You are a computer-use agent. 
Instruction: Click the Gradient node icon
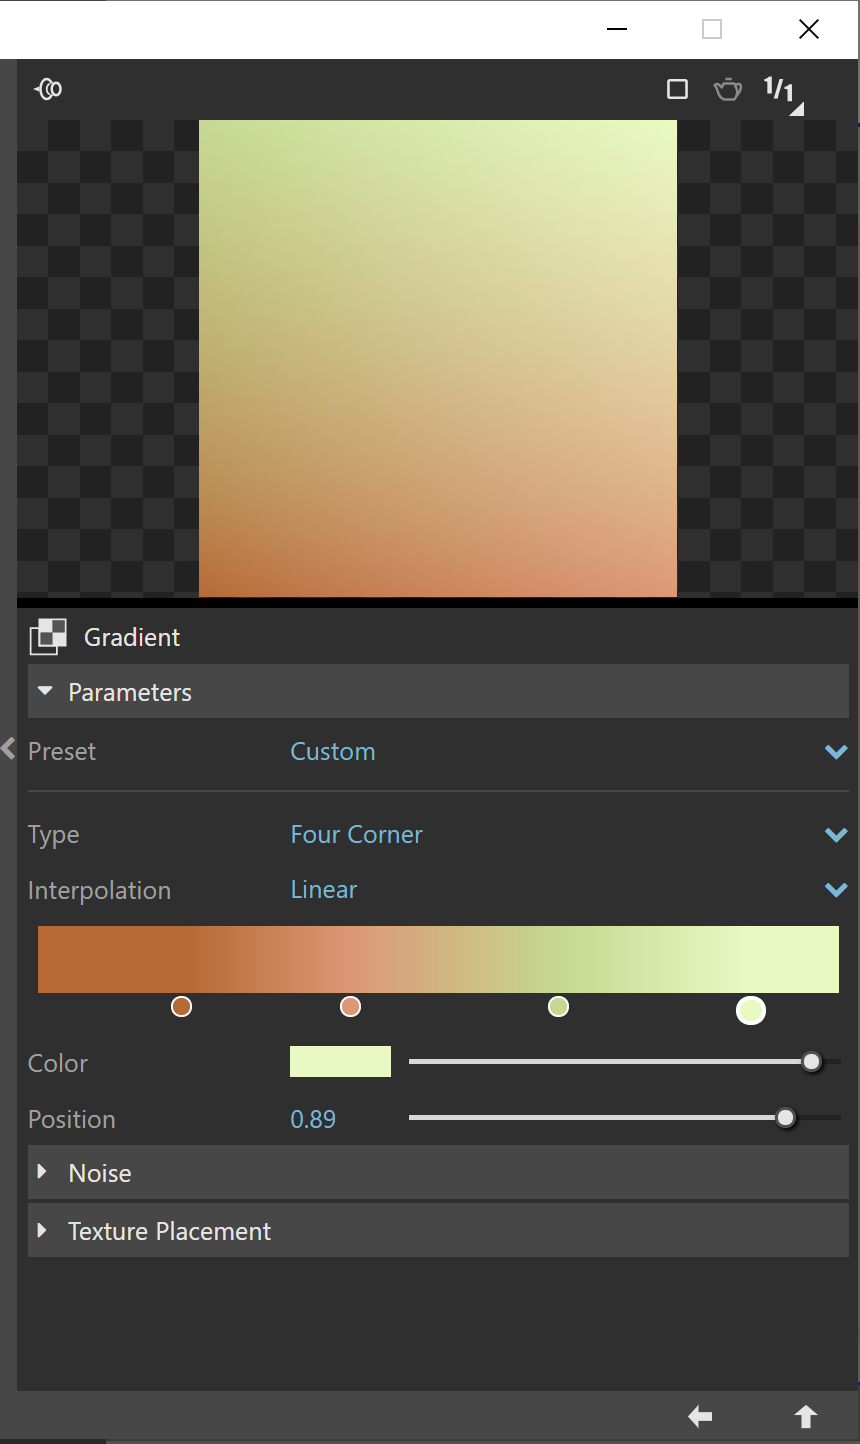47,636
